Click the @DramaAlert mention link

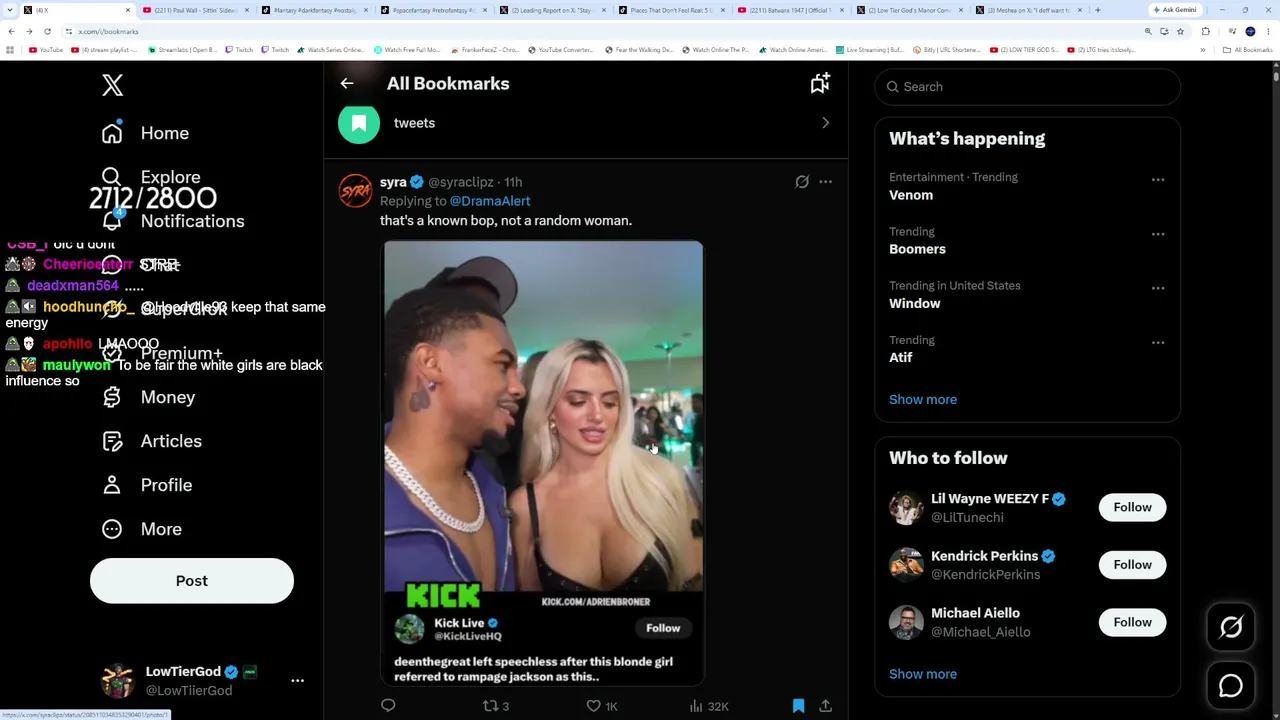(x=490, y=201)
